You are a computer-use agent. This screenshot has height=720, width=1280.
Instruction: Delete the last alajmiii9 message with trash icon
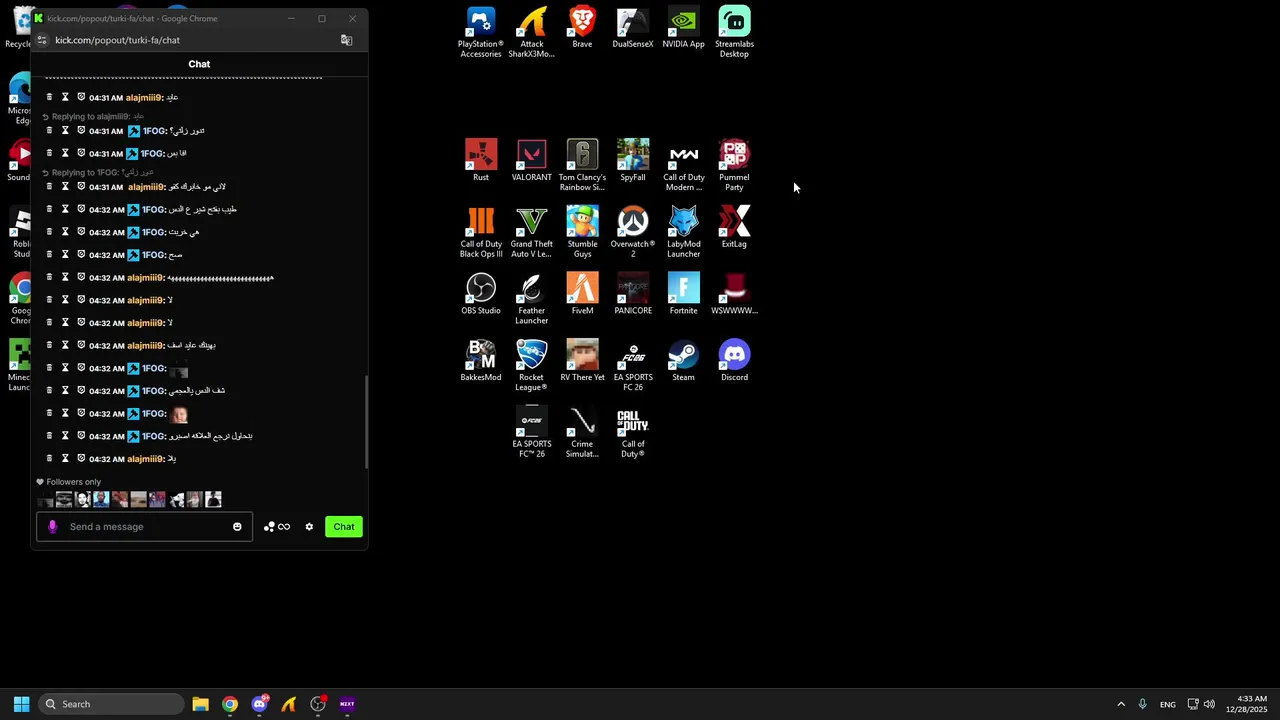[x=49, y=459]
